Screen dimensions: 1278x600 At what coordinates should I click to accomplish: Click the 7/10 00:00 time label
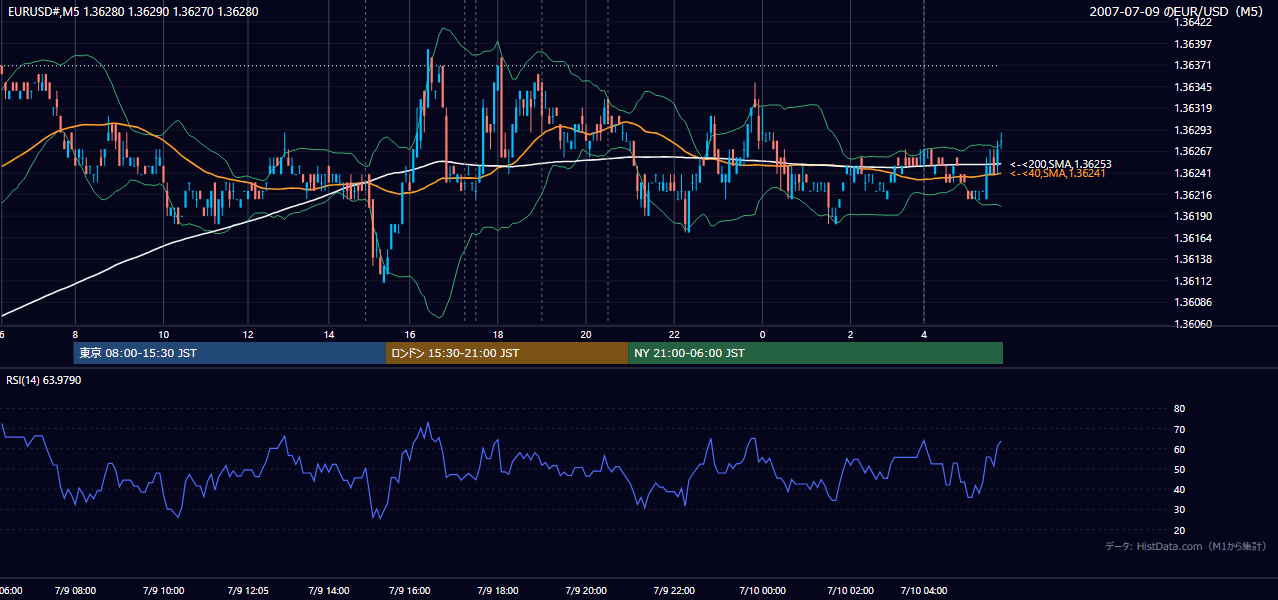point(761,591)
